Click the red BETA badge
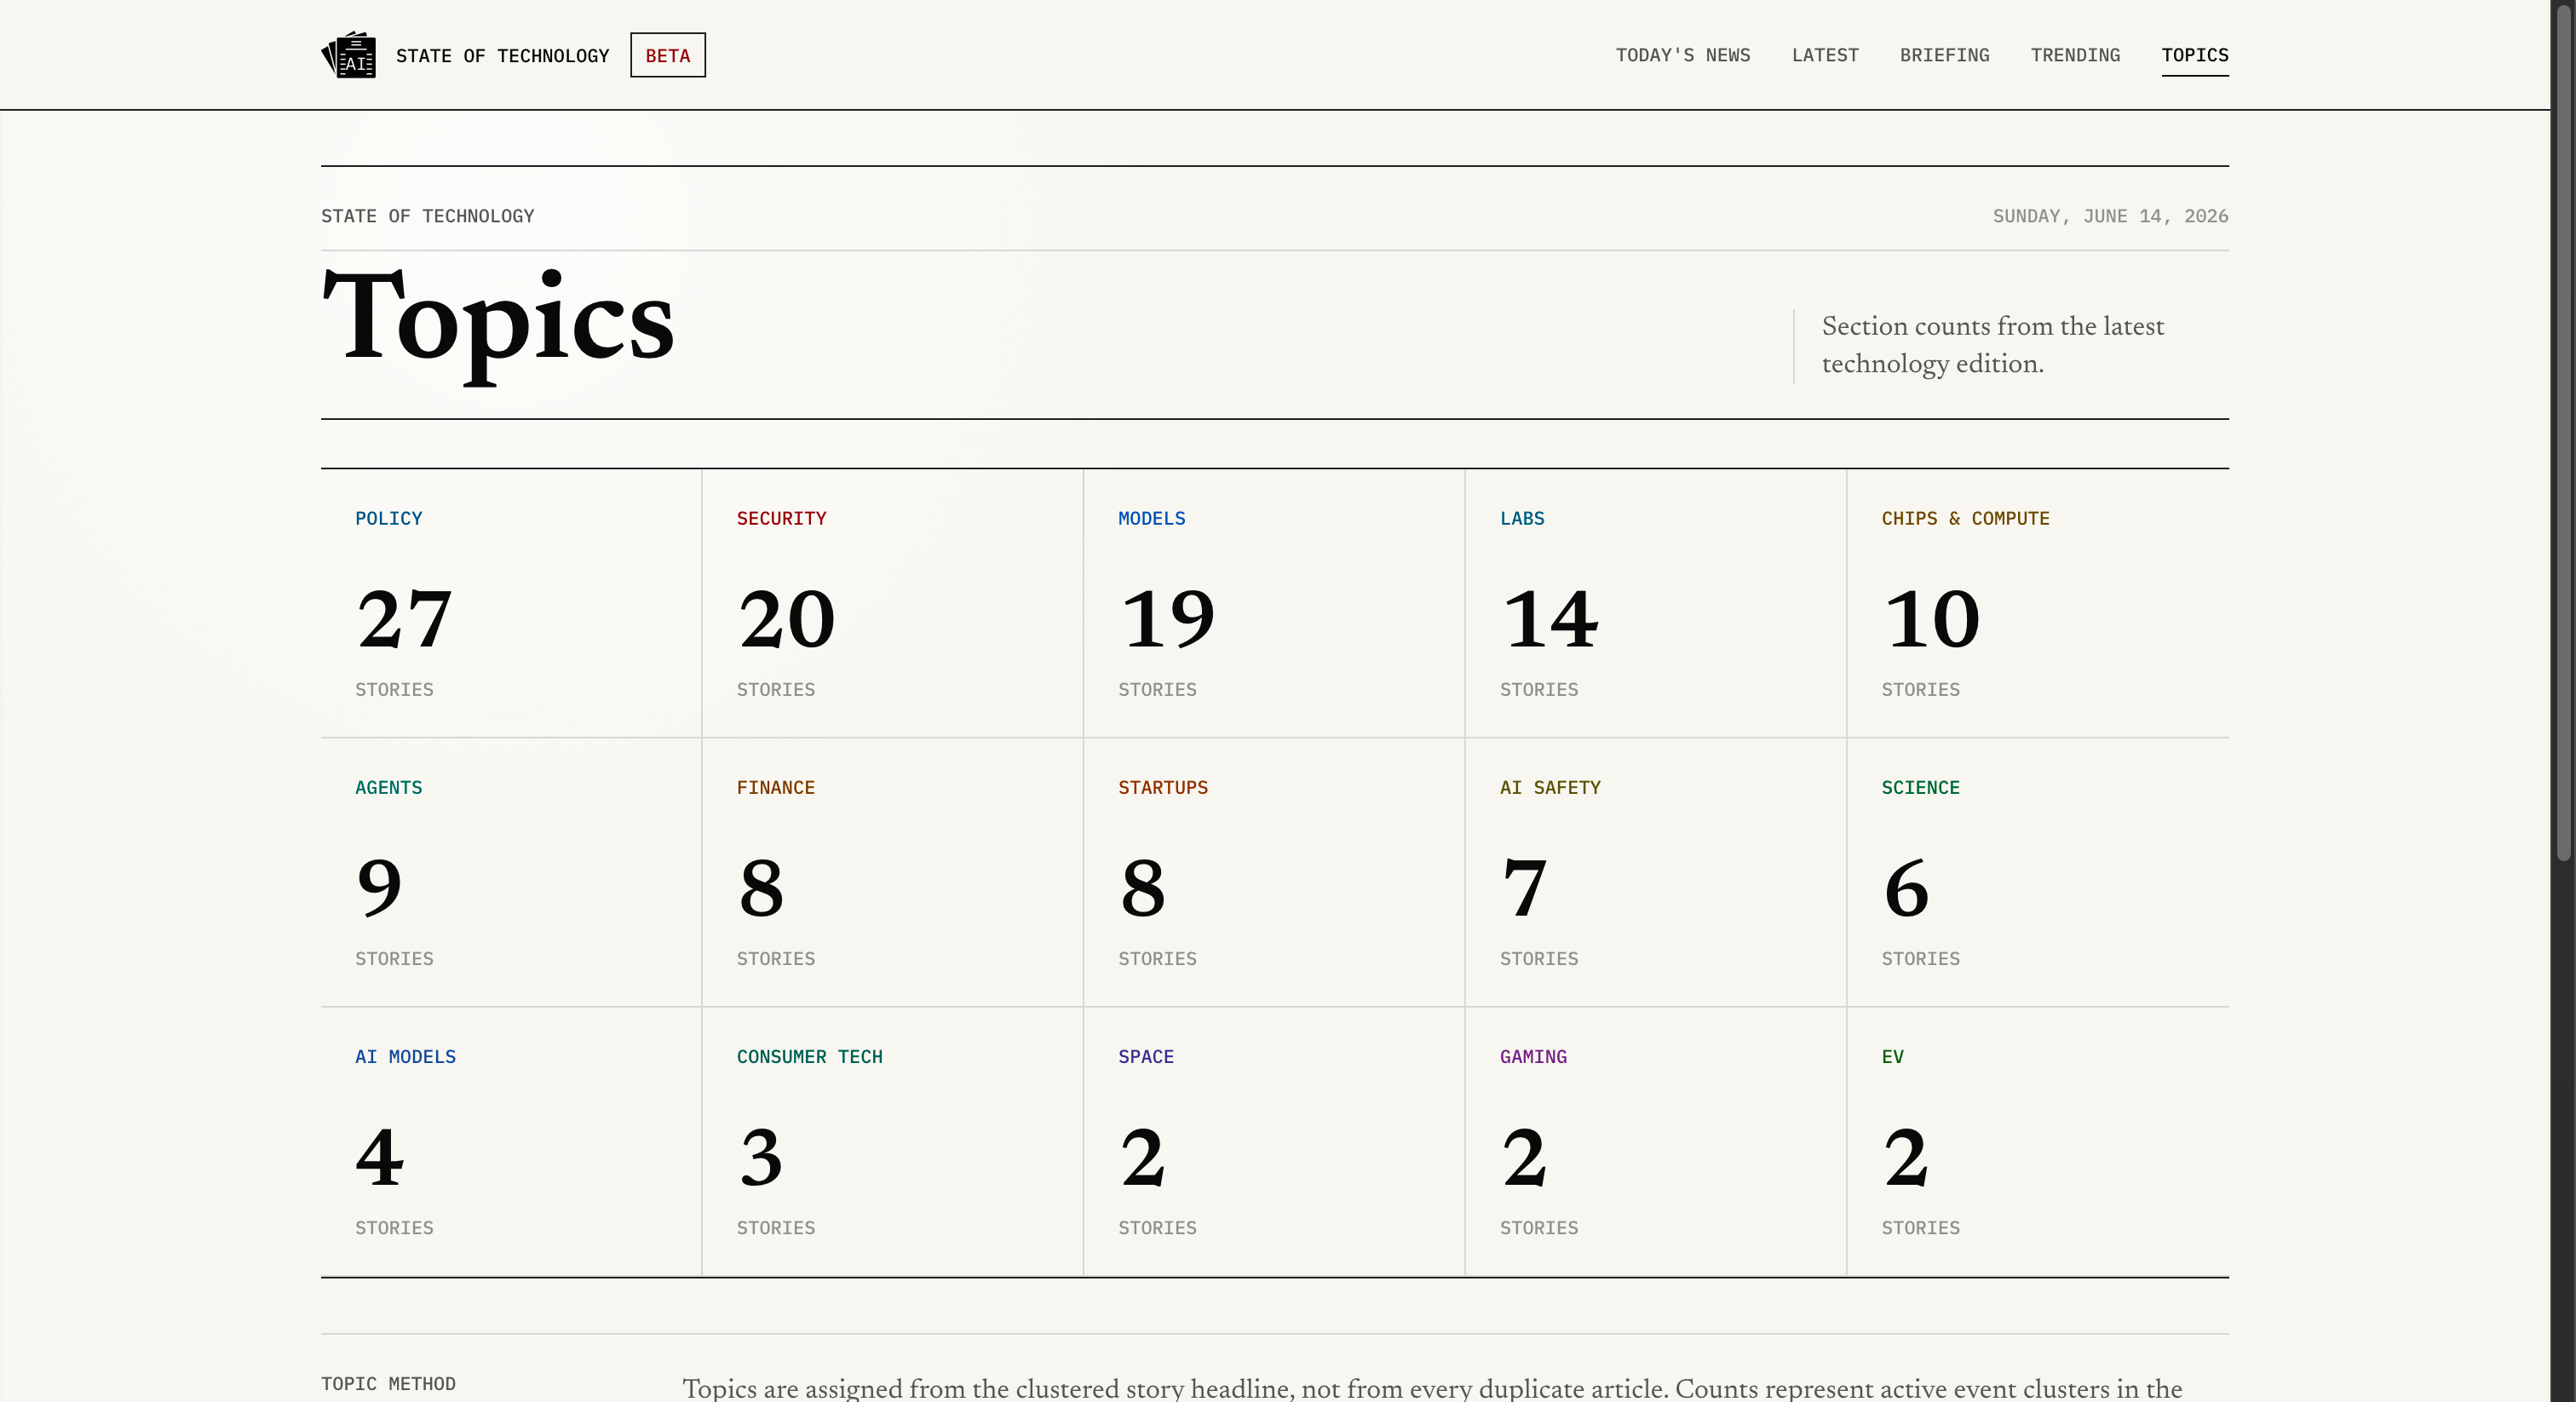The height and width of the screenshot is (1402, 2576). pyautogui.click(x=667, y=55)
